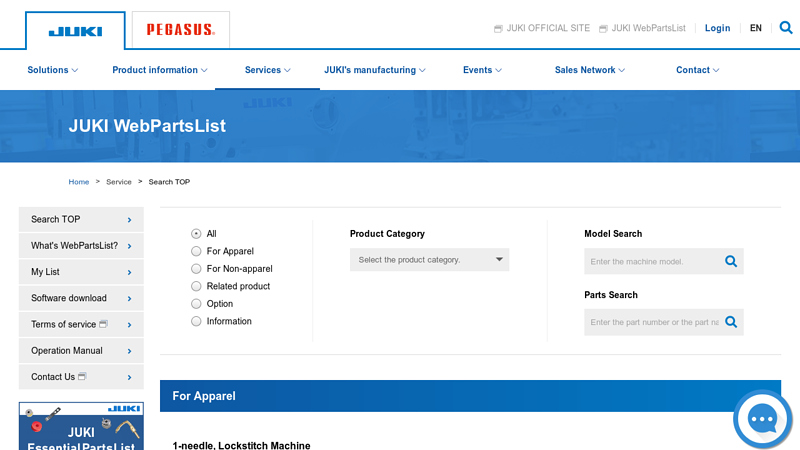Go to Home breadcrumb link
Image resolution: width=800 pixels, height=450 pixels.
79,182
